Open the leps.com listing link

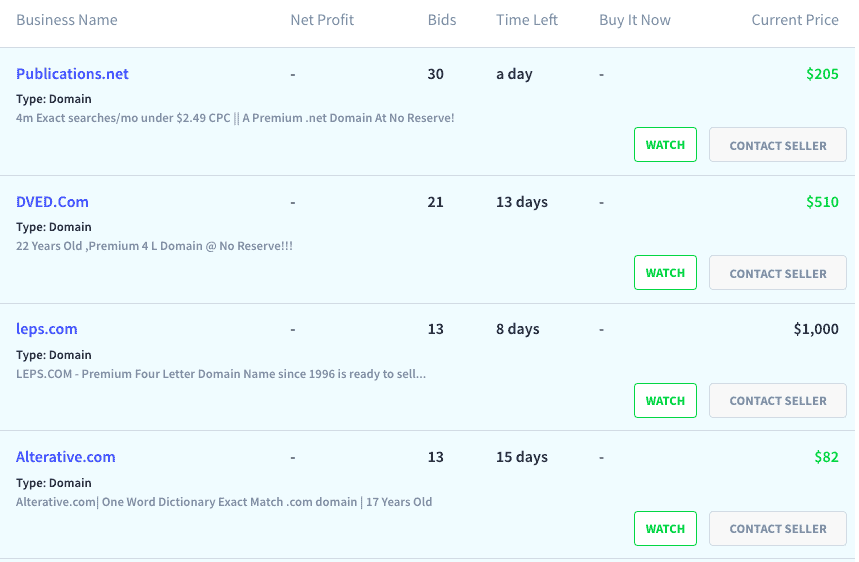[47, 329]
